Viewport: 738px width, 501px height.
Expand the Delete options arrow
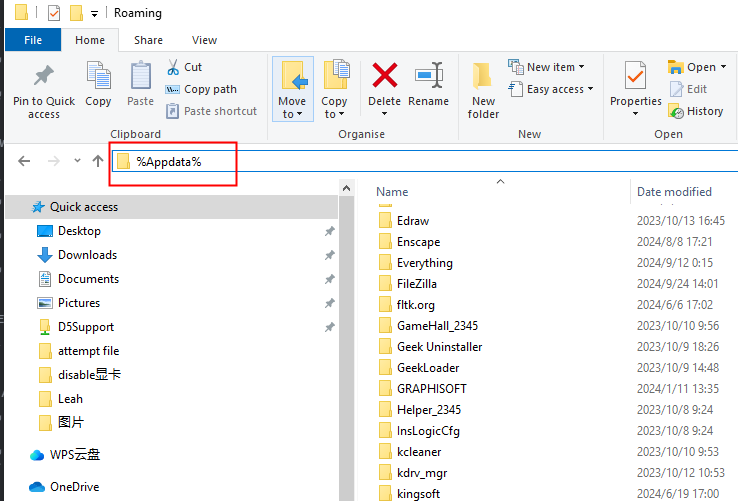point(385,113)
